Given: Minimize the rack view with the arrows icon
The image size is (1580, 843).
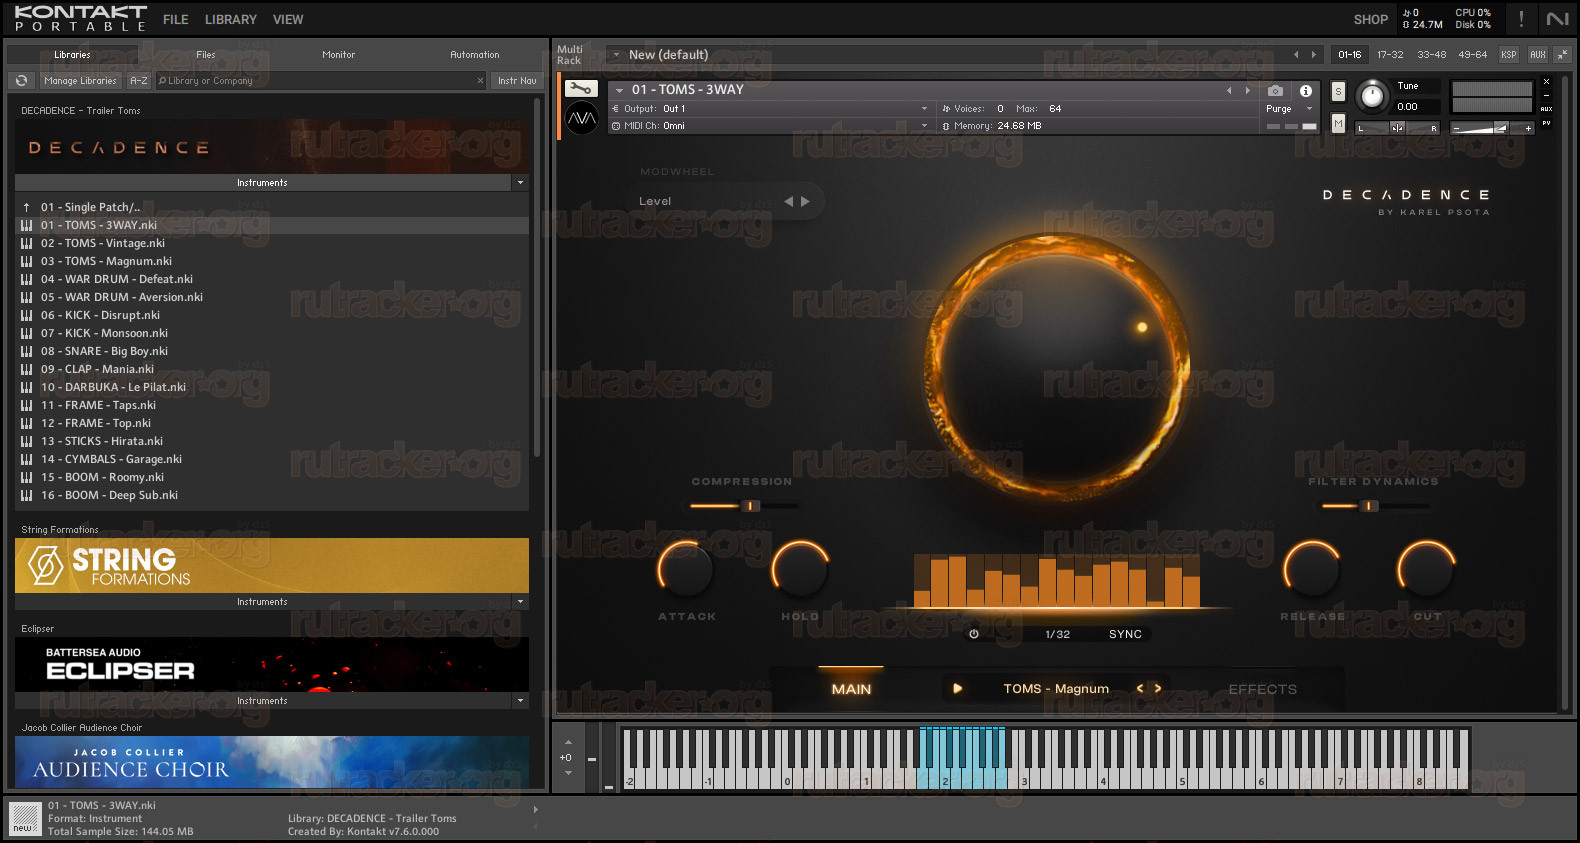Looking at the screenshot, I should (1562, 55).
